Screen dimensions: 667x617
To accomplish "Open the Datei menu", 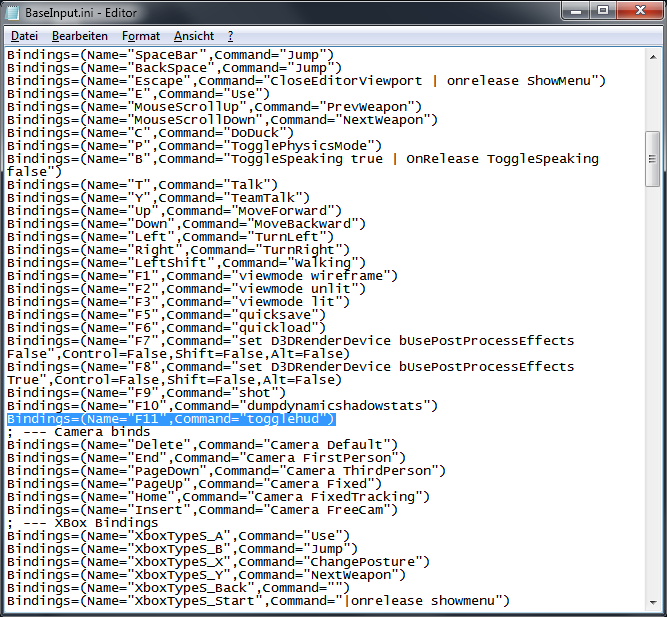I will click(24, 35).
